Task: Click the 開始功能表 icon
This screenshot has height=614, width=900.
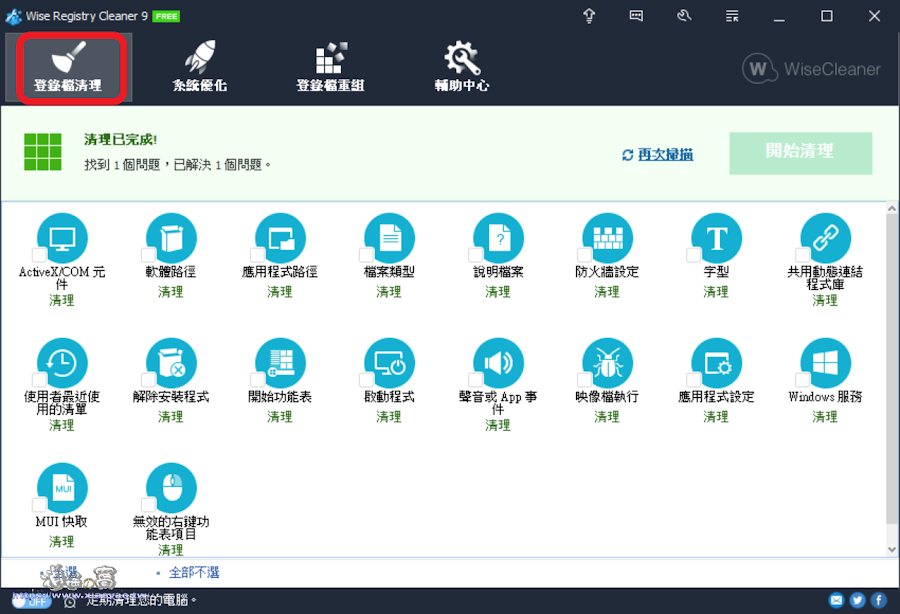Action: tap(280, 363)
